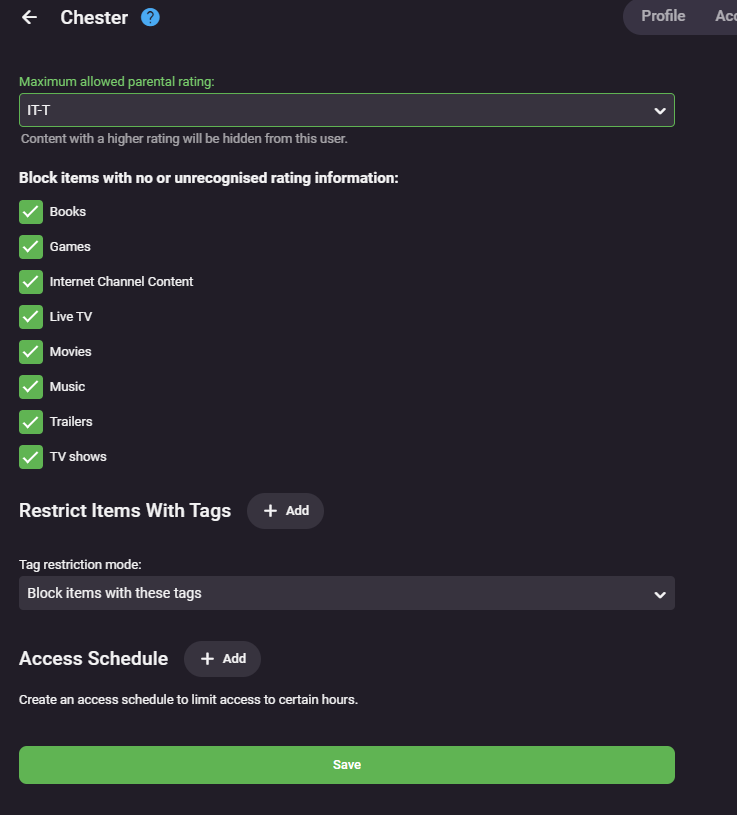Toggle the Trailers checkbox

click(31, 422)
